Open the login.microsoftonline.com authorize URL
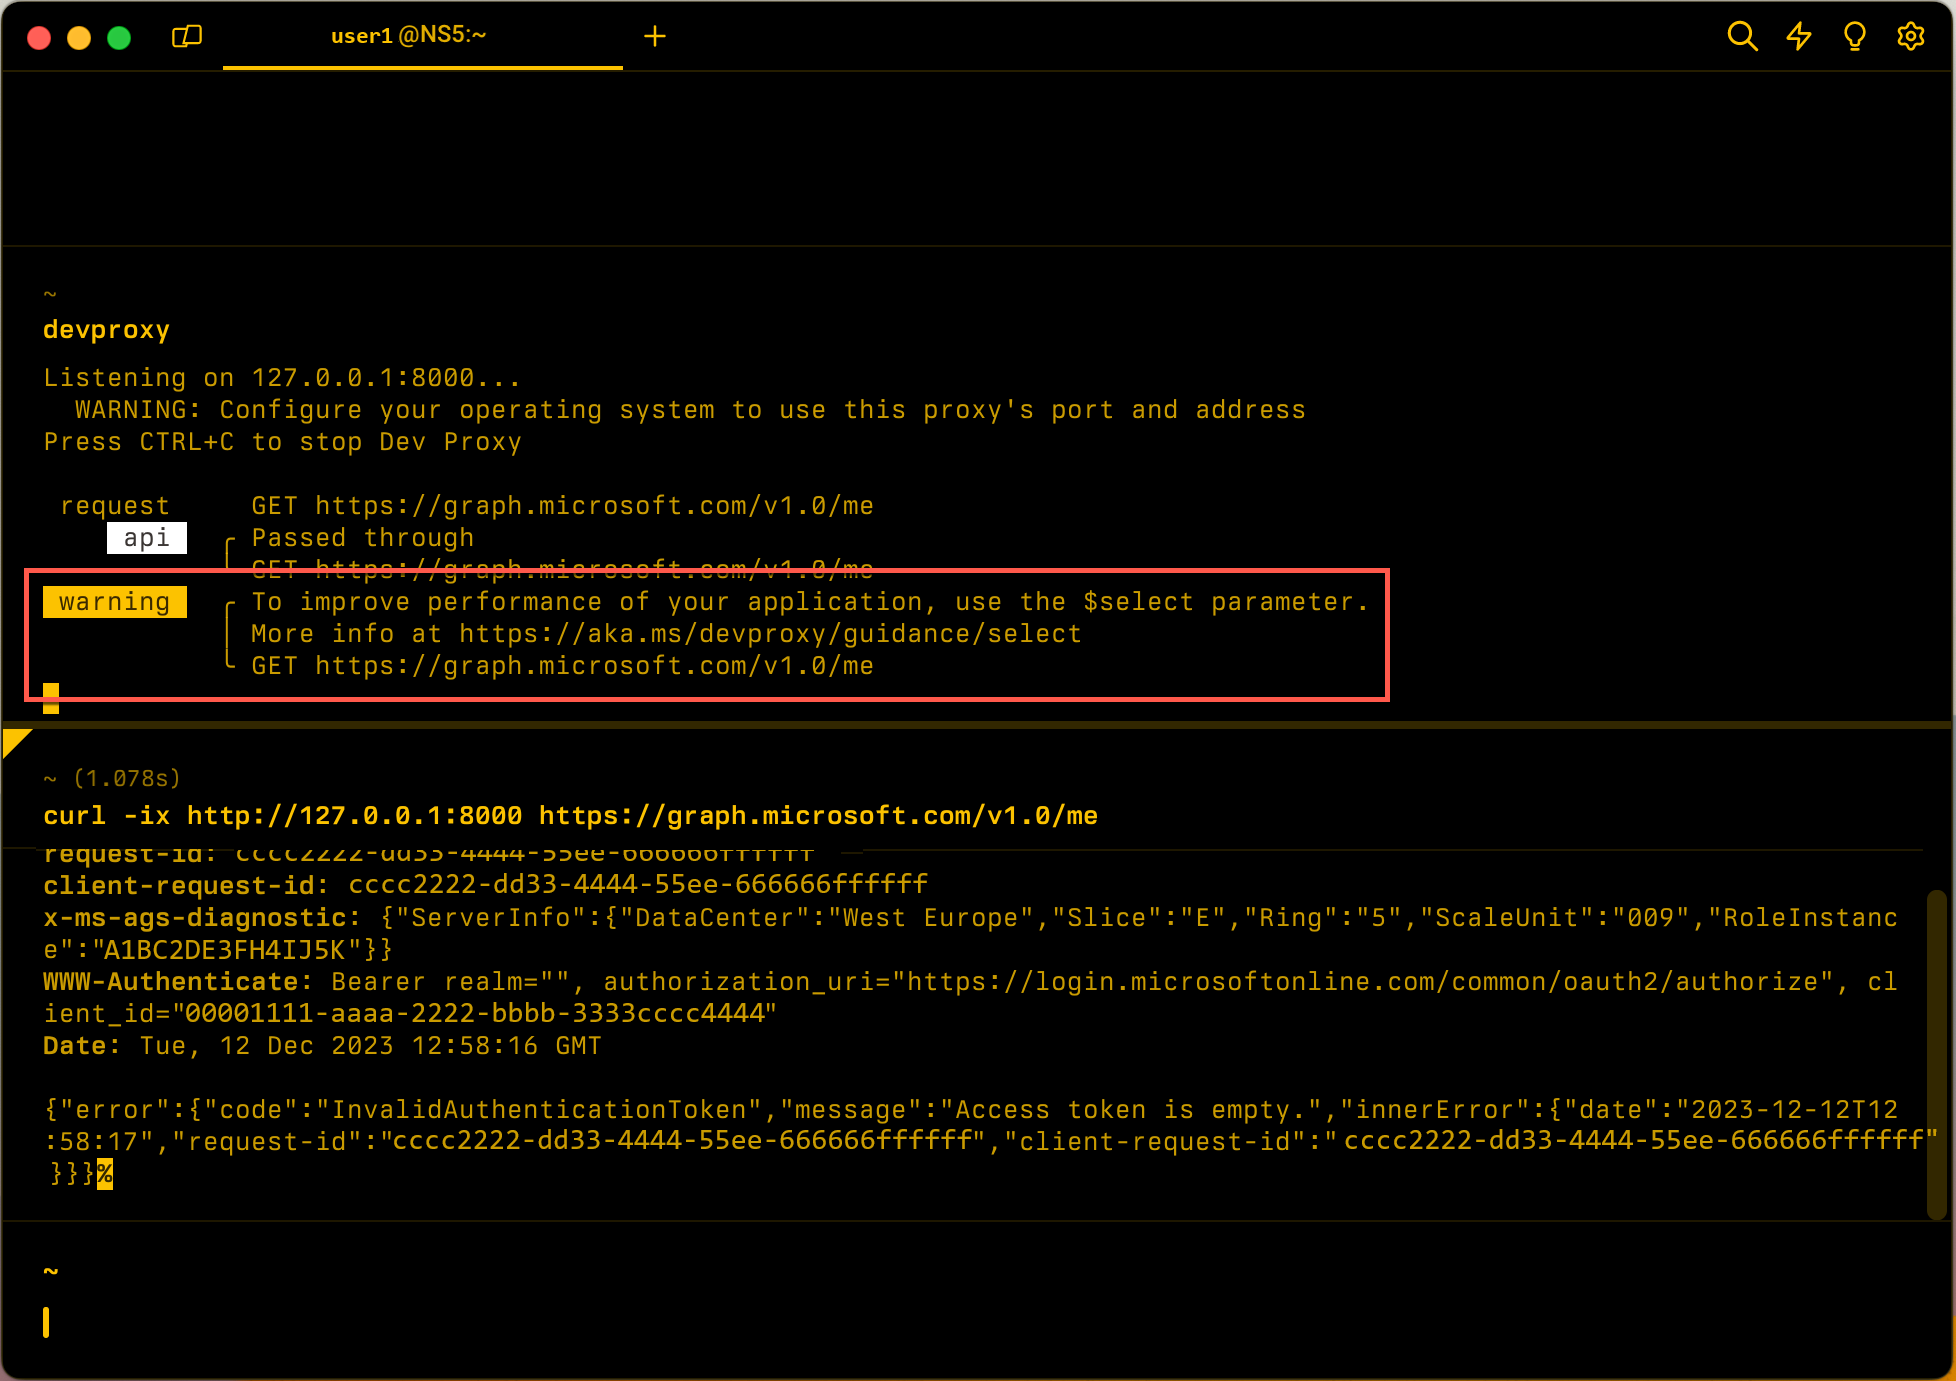Viewport: 1956px width, 1381px height. [x=1362, y=982]
